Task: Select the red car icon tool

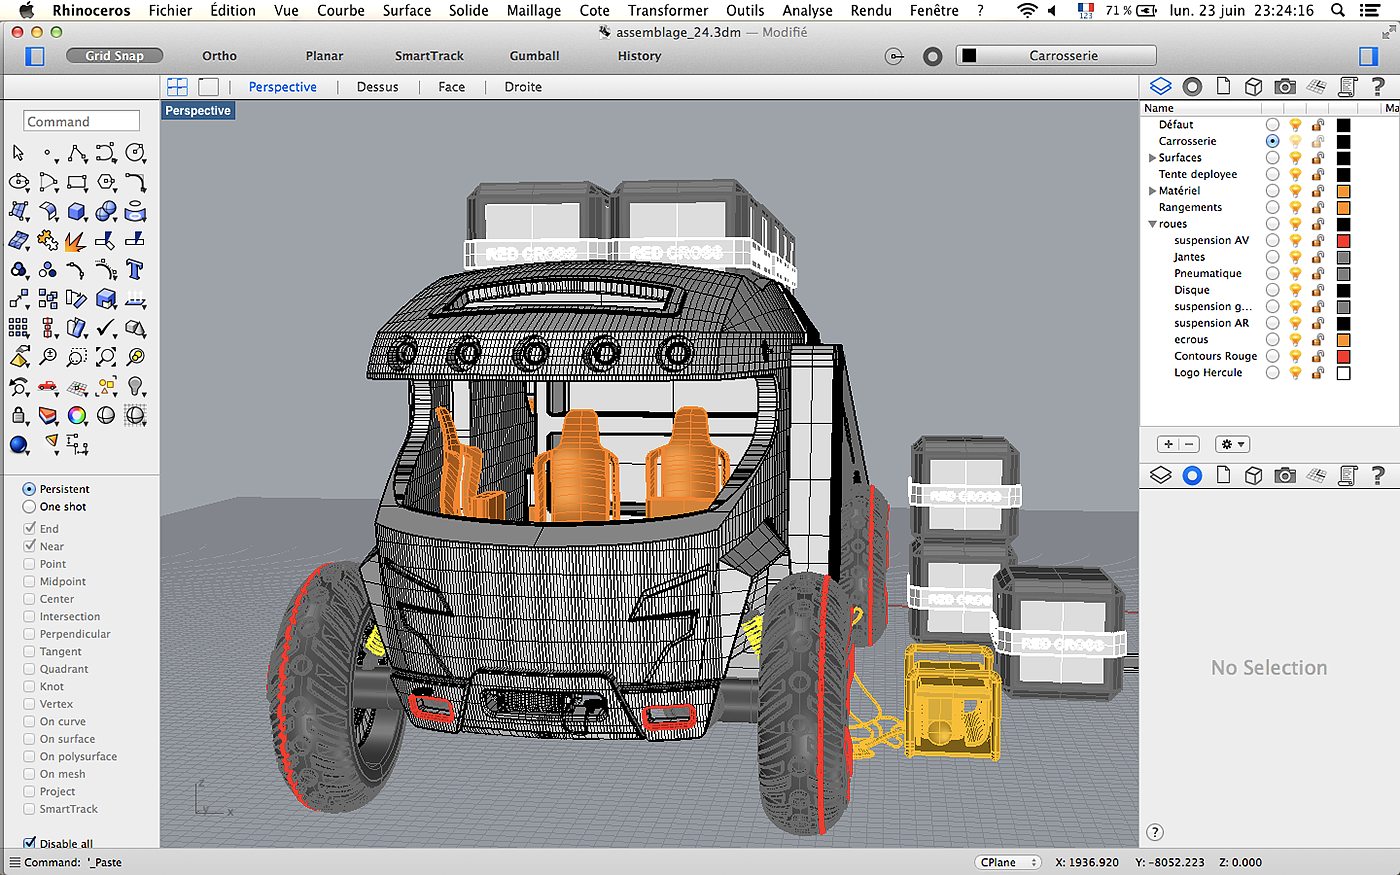Action: 48,386
